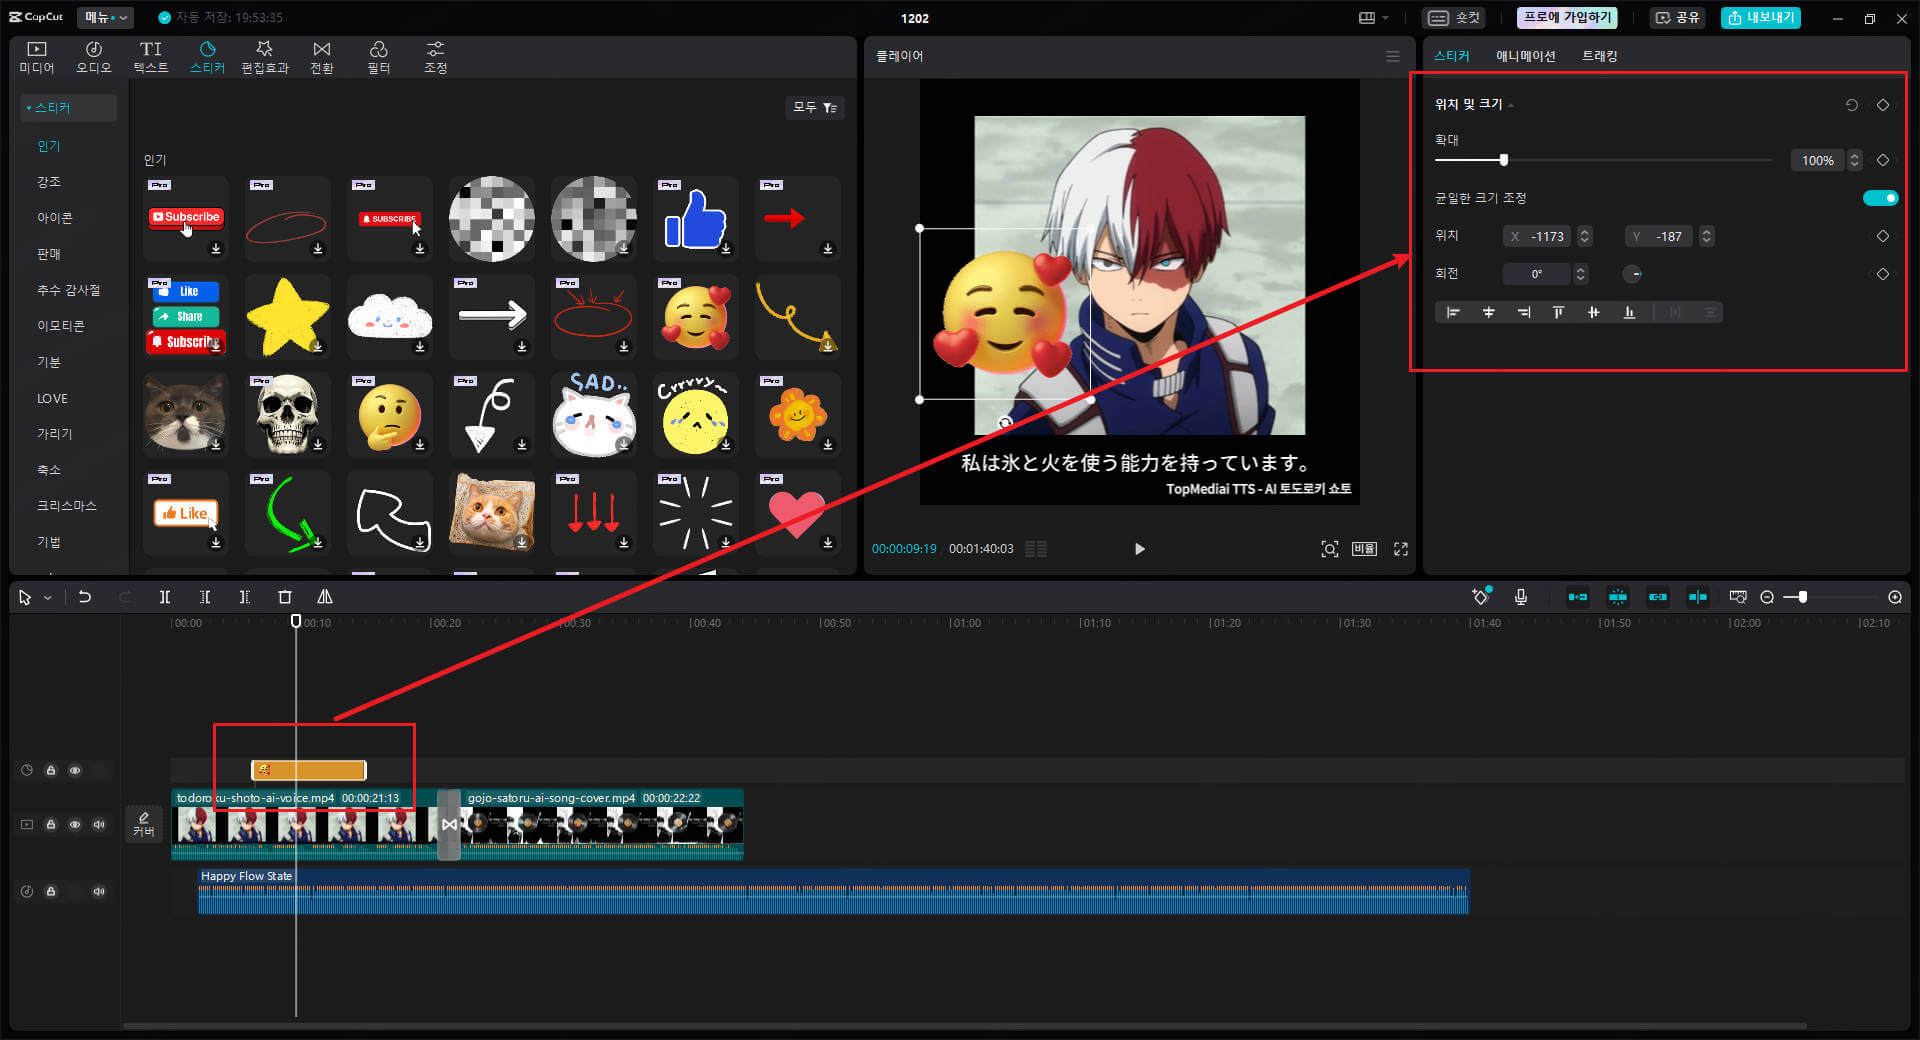Click the 비율 ratio button in player
The height and width of the screenshot is (1040, 1920).
[x=1364, y=549]
